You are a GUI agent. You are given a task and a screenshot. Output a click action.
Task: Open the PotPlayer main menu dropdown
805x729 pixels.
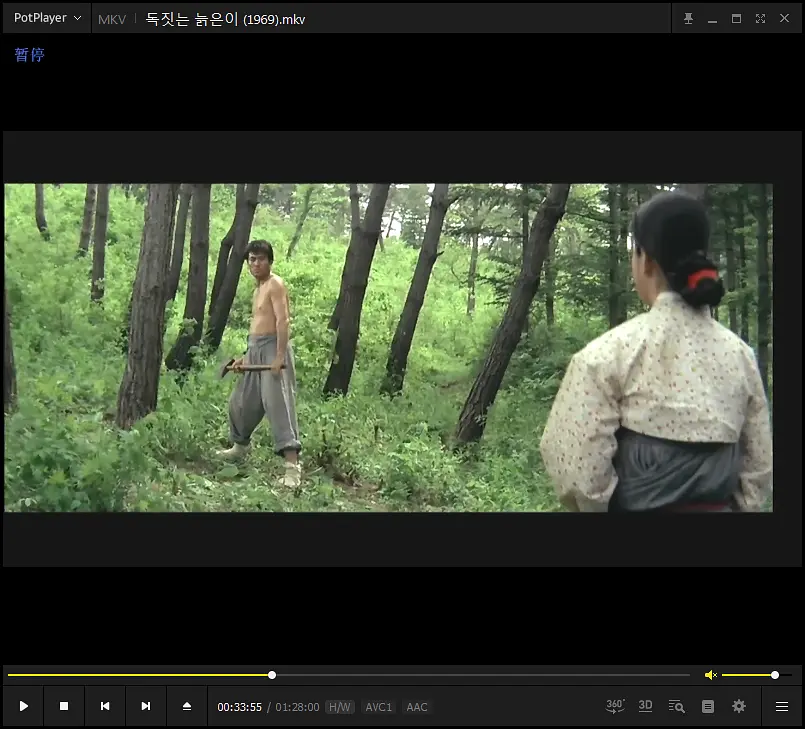tap(47, 18)
